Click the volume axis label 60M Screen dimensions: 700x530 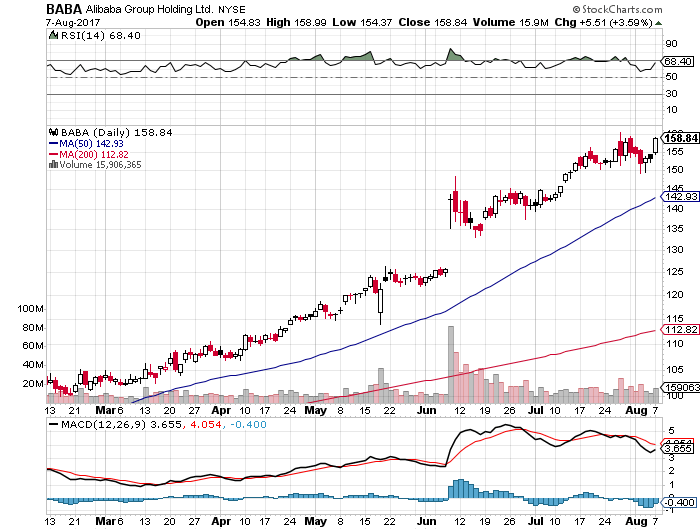coord(33,346)
